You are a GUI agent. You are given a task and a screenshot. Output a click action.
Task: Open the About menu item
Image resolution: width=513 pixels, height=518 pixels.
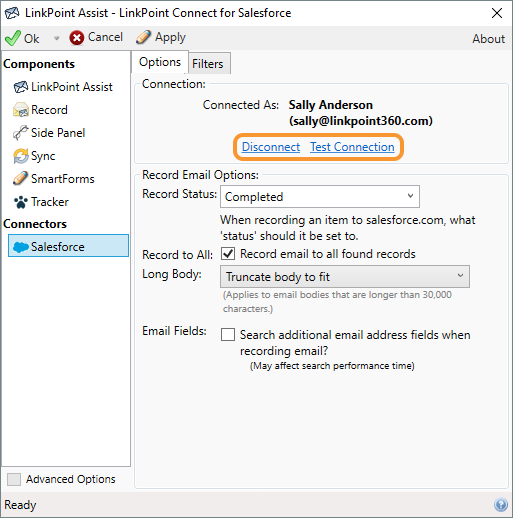point(488,39)
